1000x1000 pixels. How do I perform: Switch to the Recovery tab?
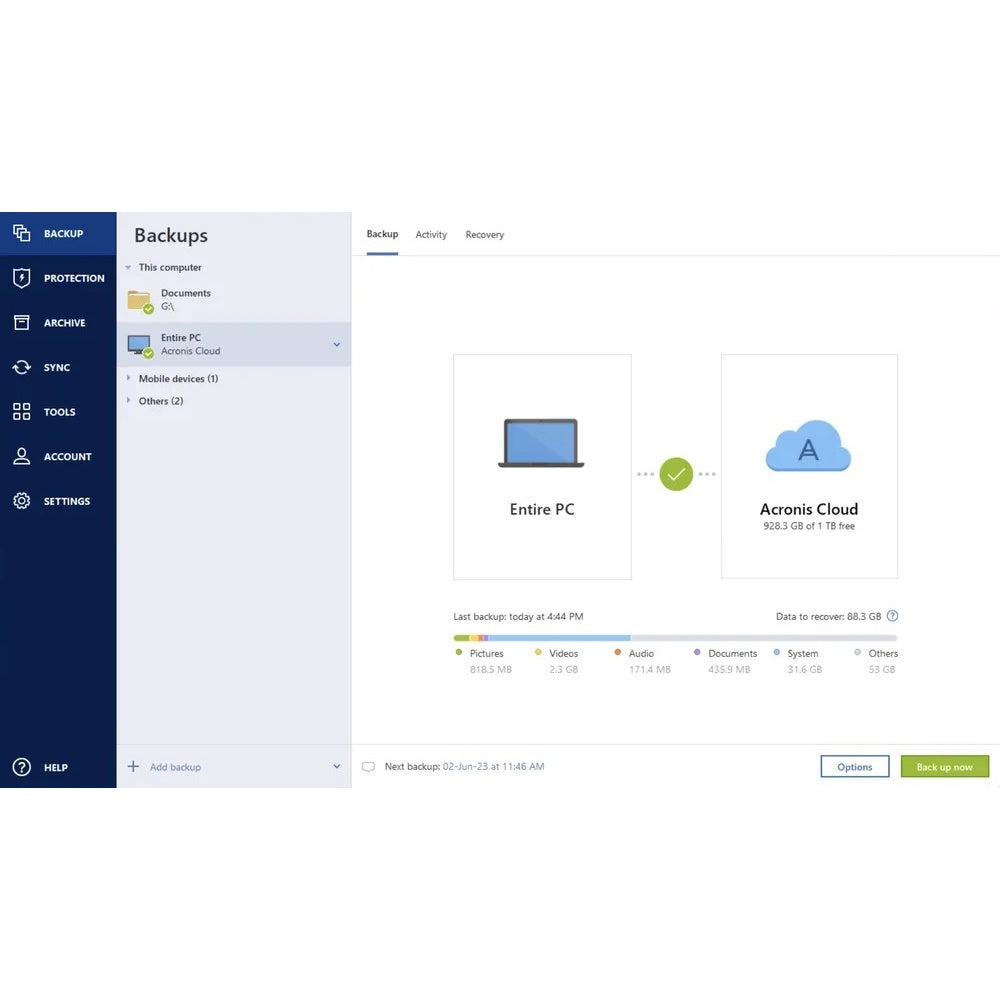click(x=485, y=235)
